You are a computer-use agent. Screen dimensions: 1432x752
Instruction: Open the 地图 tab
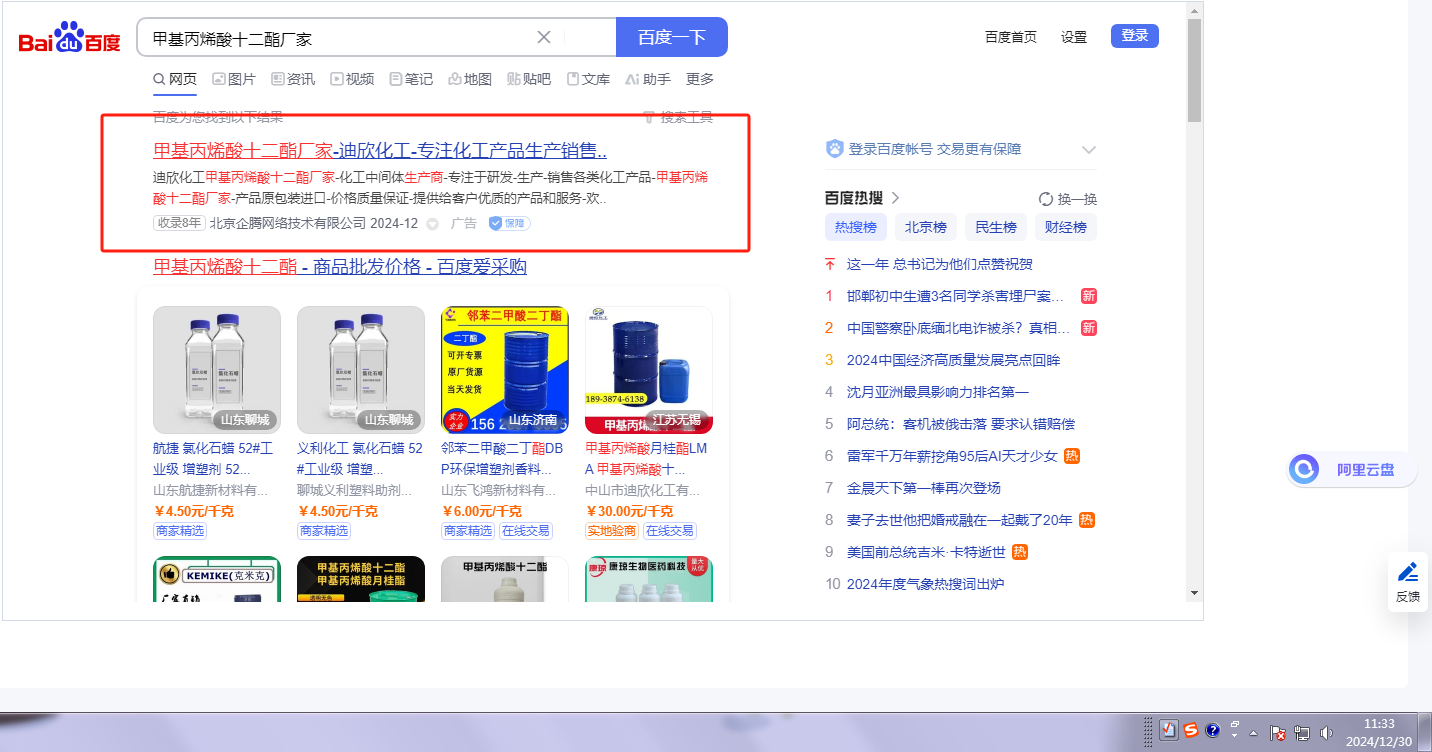(x=470, y=79)
